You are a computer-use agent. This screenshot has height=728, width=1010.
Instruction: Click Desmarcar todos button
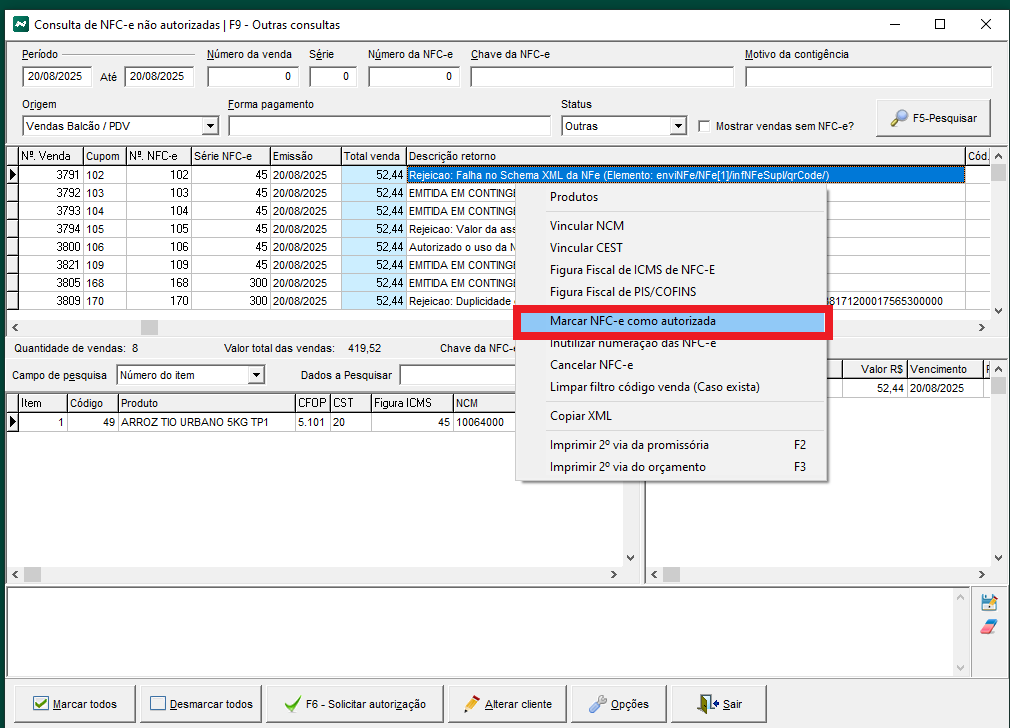(201, 704)
